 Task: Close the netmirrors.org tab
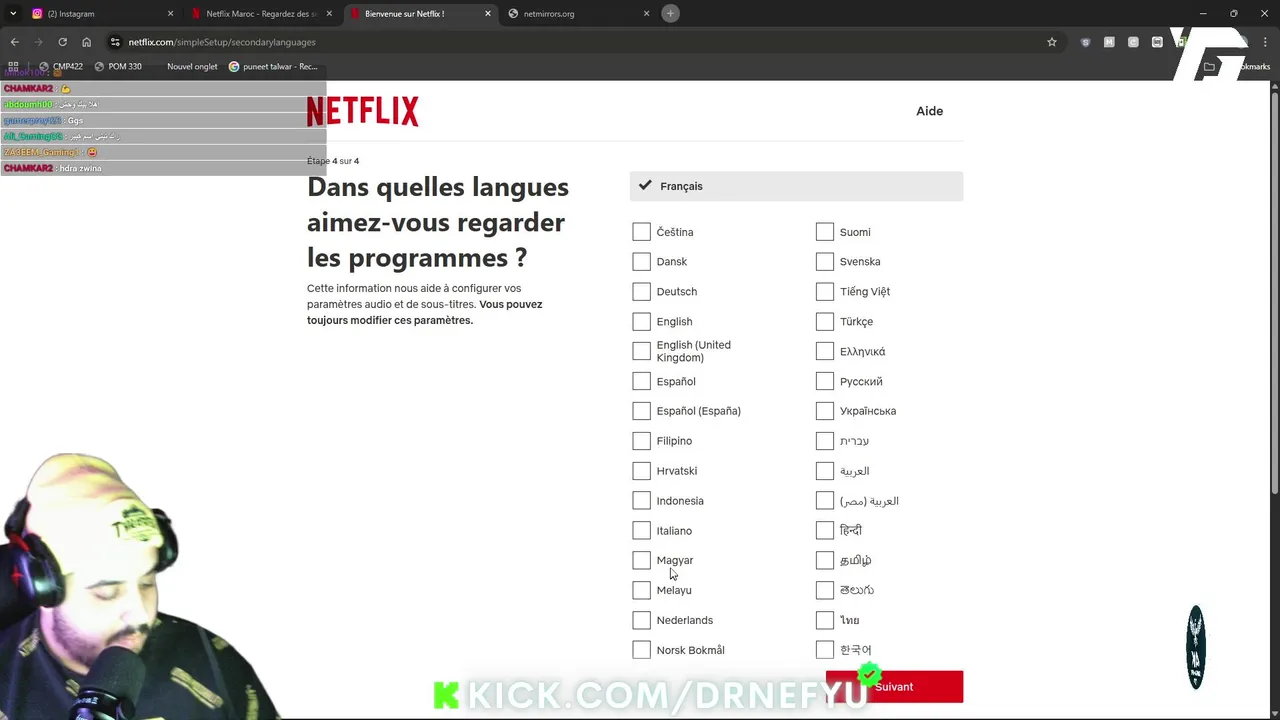click(x=646, y=14)
